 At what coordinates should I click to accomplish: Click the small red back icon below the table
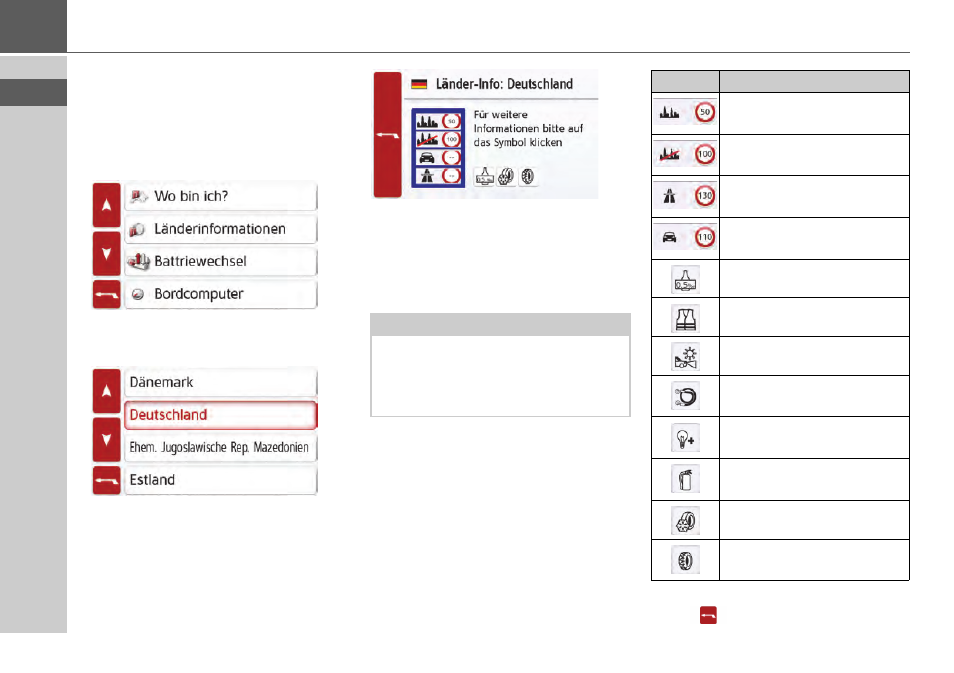708,615
